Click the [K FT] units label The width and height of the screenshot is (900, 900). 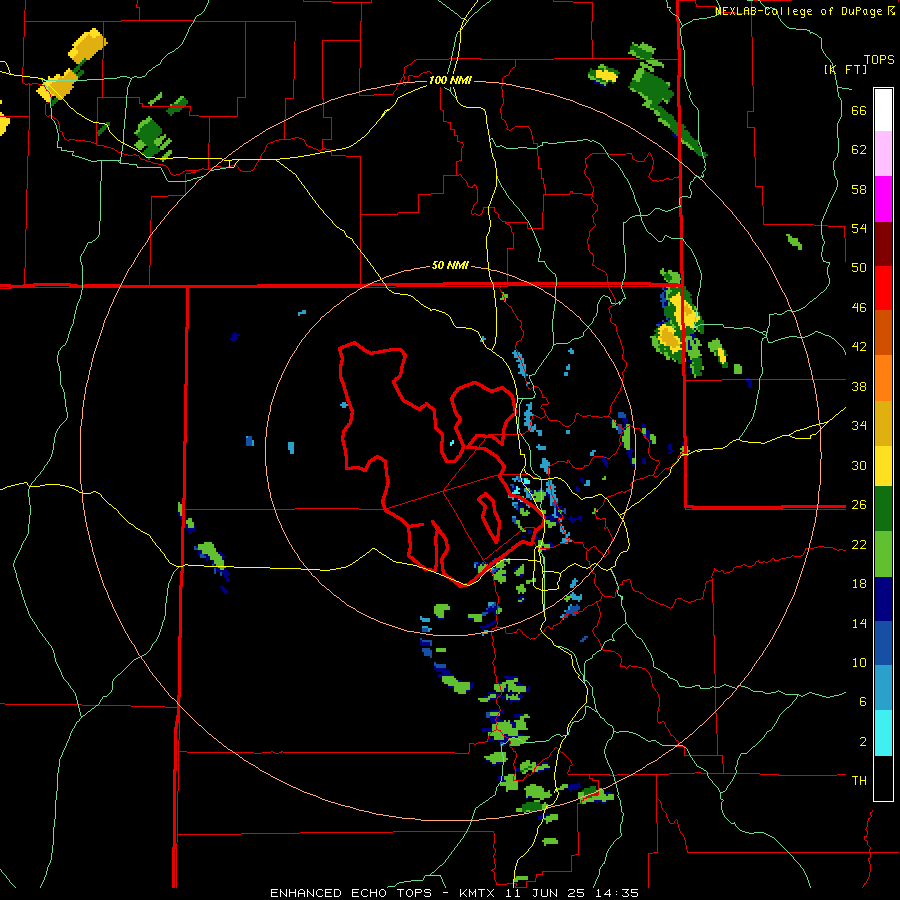845,69
